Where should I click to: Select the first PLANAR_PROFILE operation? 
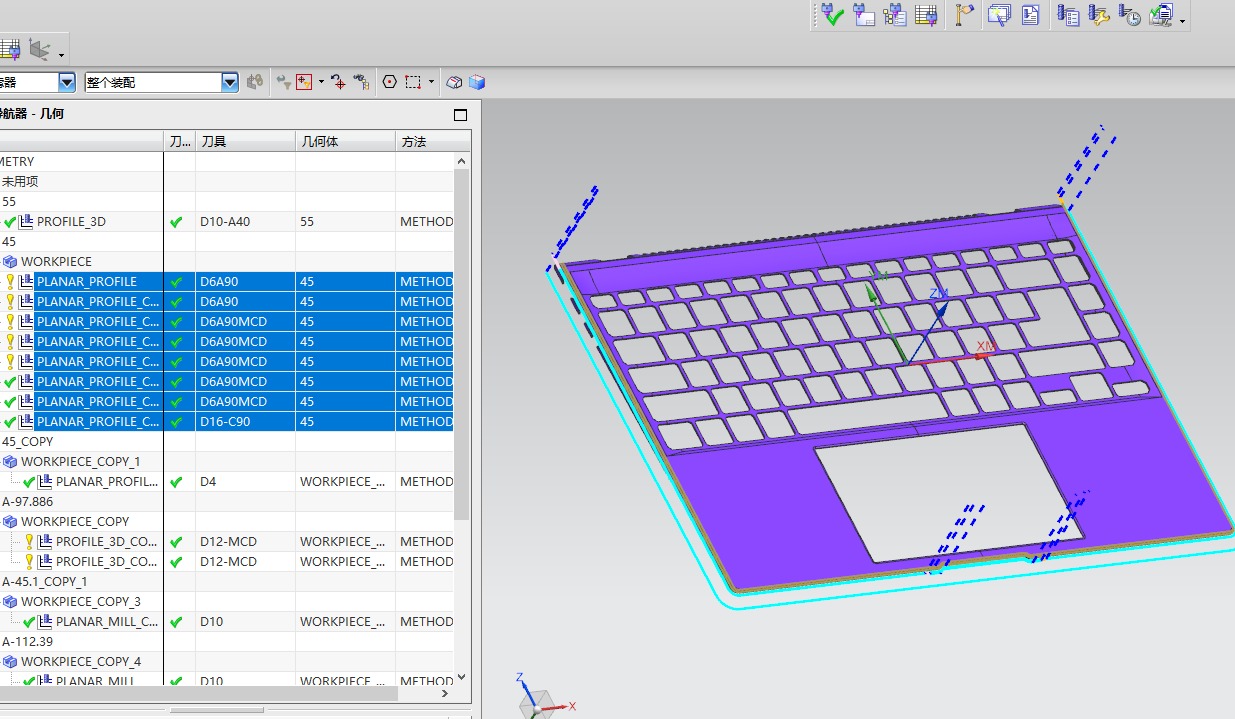pos(227,281)
